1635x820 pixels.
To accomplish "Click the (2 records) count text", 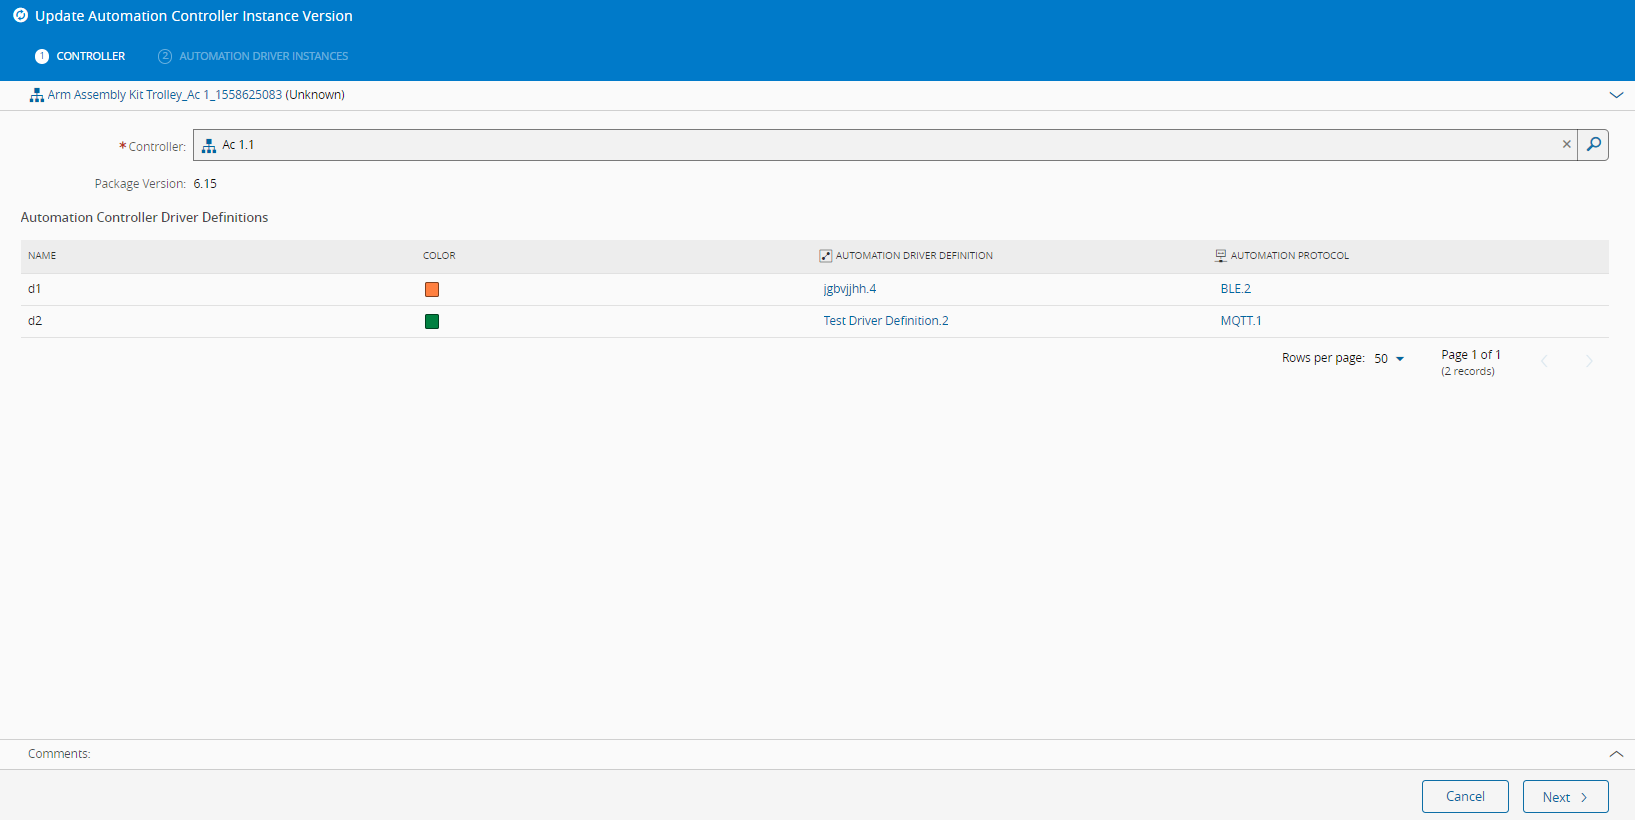I will (1468, 372).
